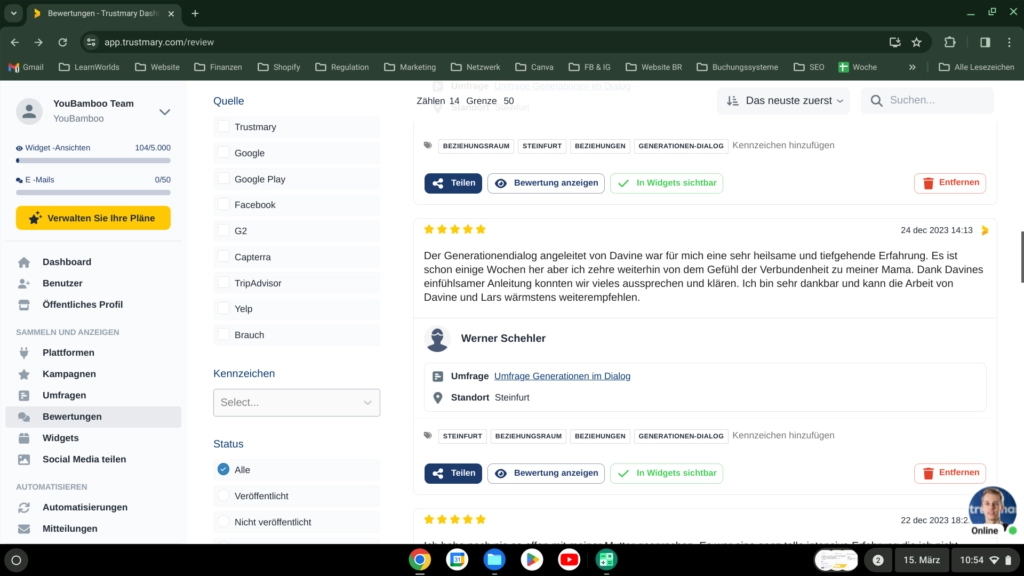Click the Suchen search field
Screen dimensions: 1024x576
pos(927,101)
